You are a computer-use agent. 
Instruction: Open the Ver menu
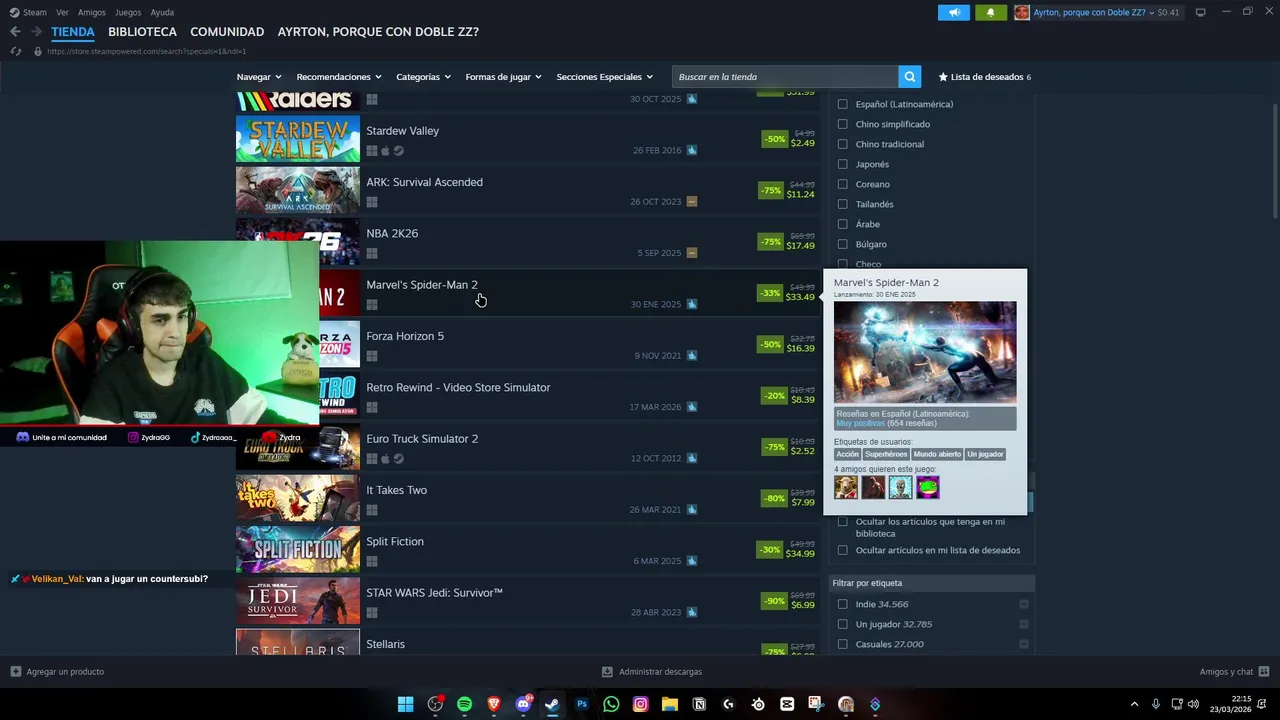(62, 13)
